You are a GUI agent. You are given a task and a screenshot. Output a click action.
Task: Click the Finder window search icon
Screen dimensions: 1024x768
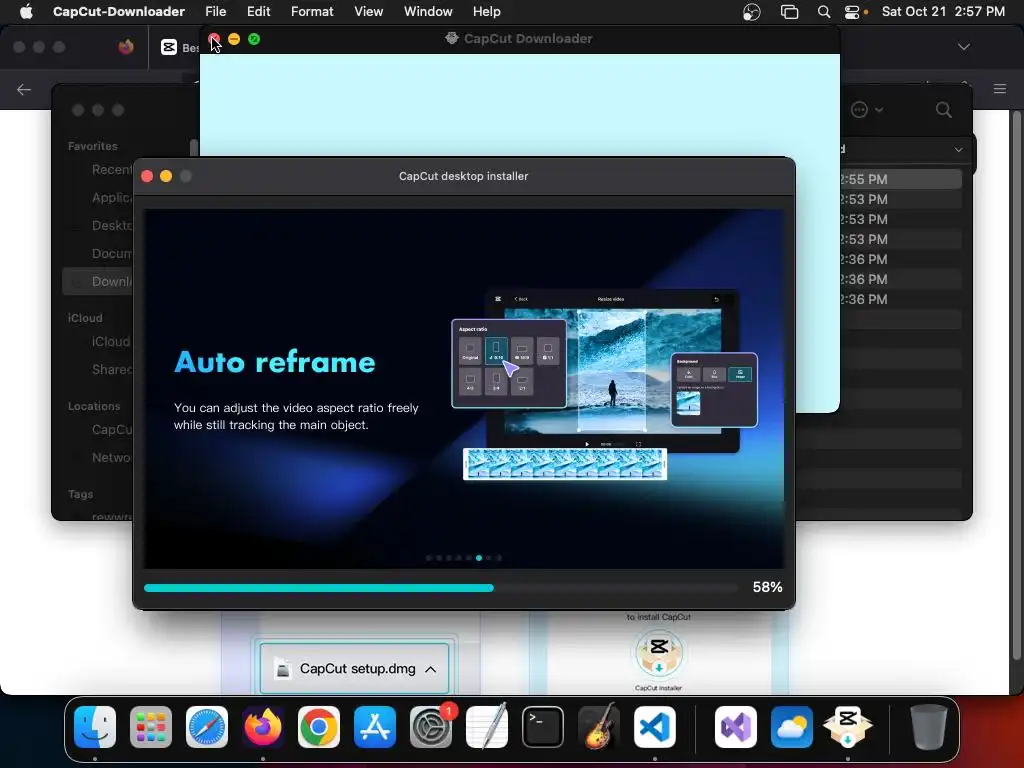click(944, 110)
